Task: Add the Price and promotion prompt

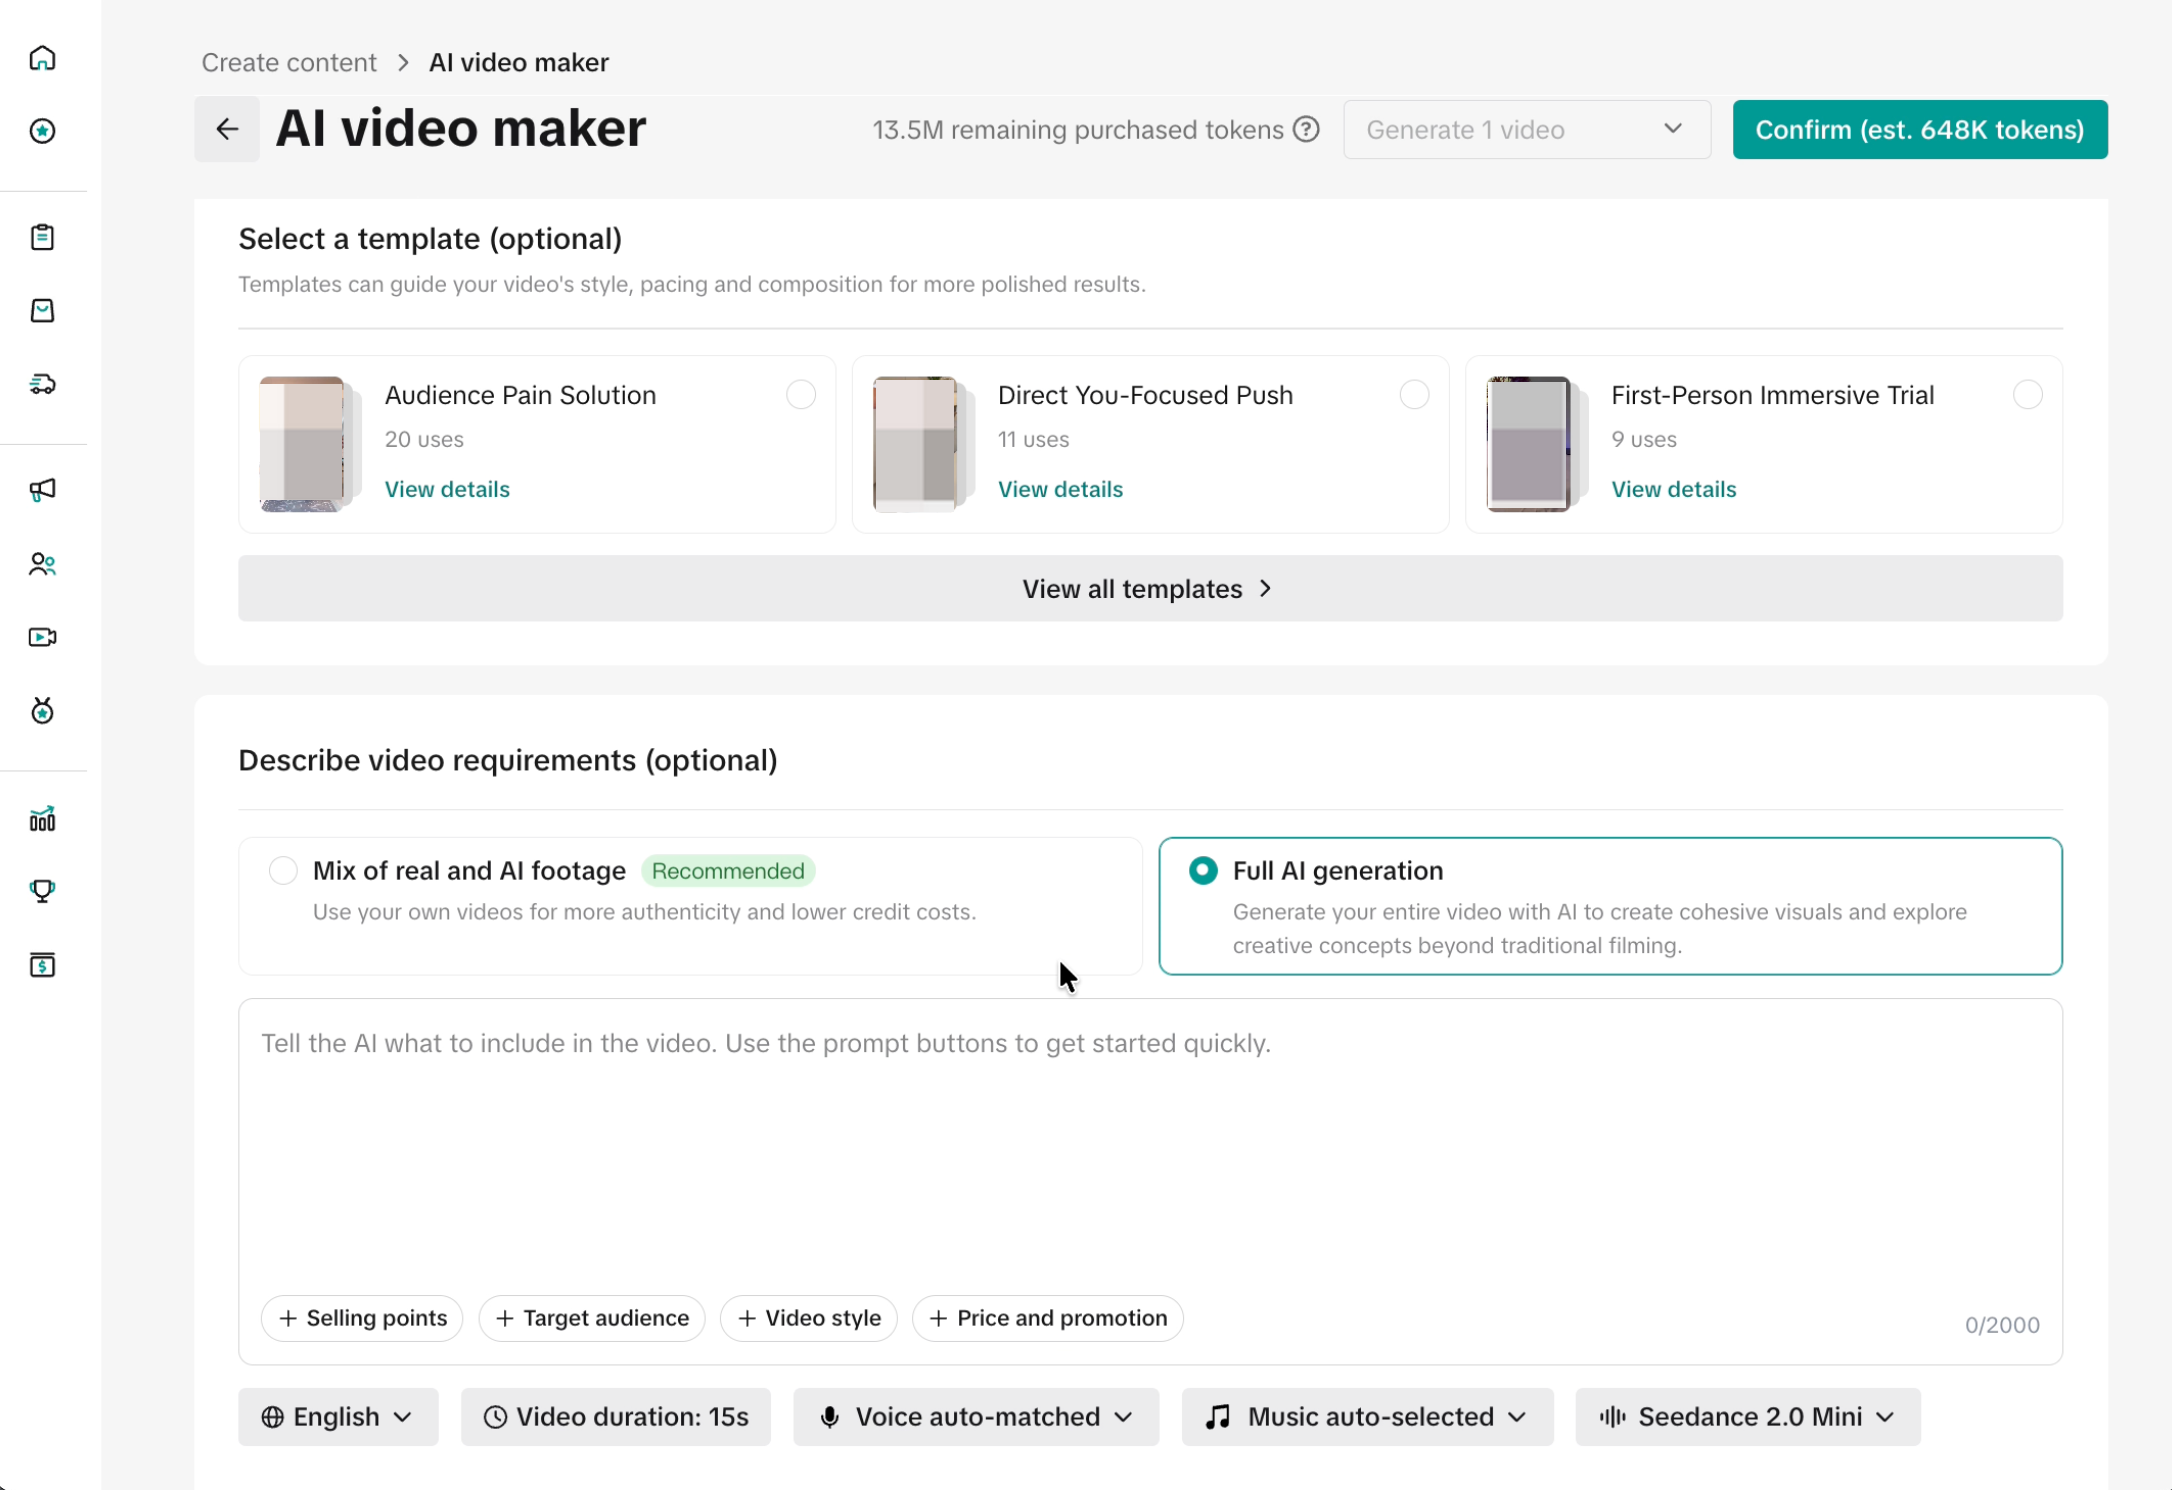Action: tap(1047, 1318)
